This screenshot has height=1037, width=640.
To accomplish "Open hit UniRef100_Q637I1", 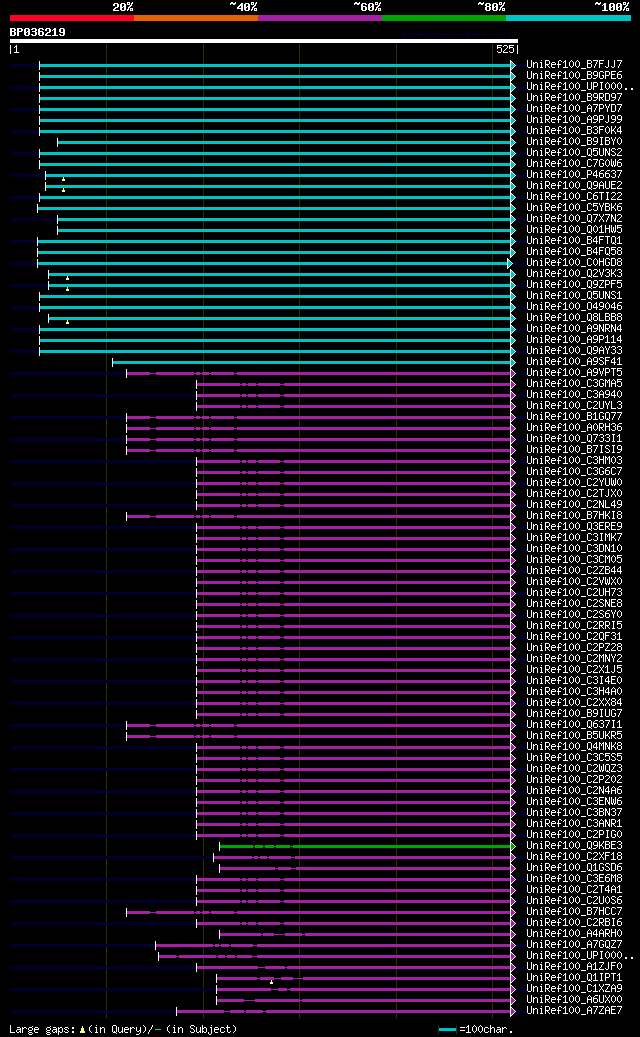I will tap(574, 725).
